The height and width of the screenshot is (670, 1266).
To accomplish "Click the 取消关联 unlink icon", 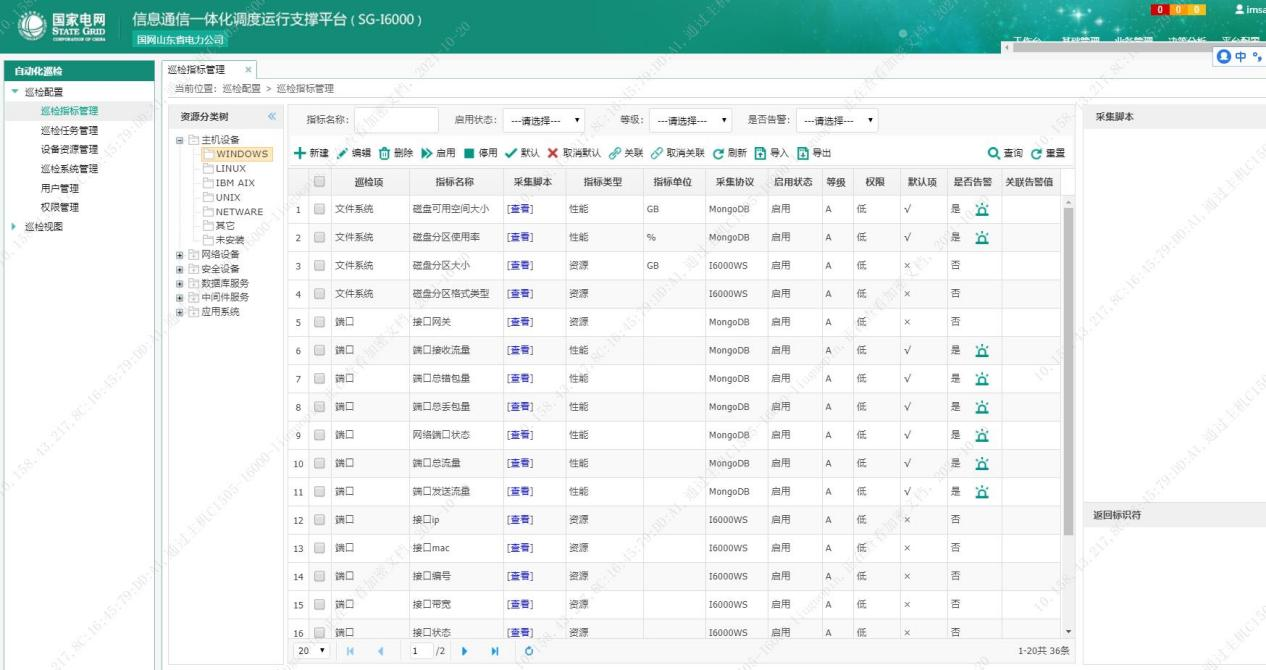I will click(657, 153).
